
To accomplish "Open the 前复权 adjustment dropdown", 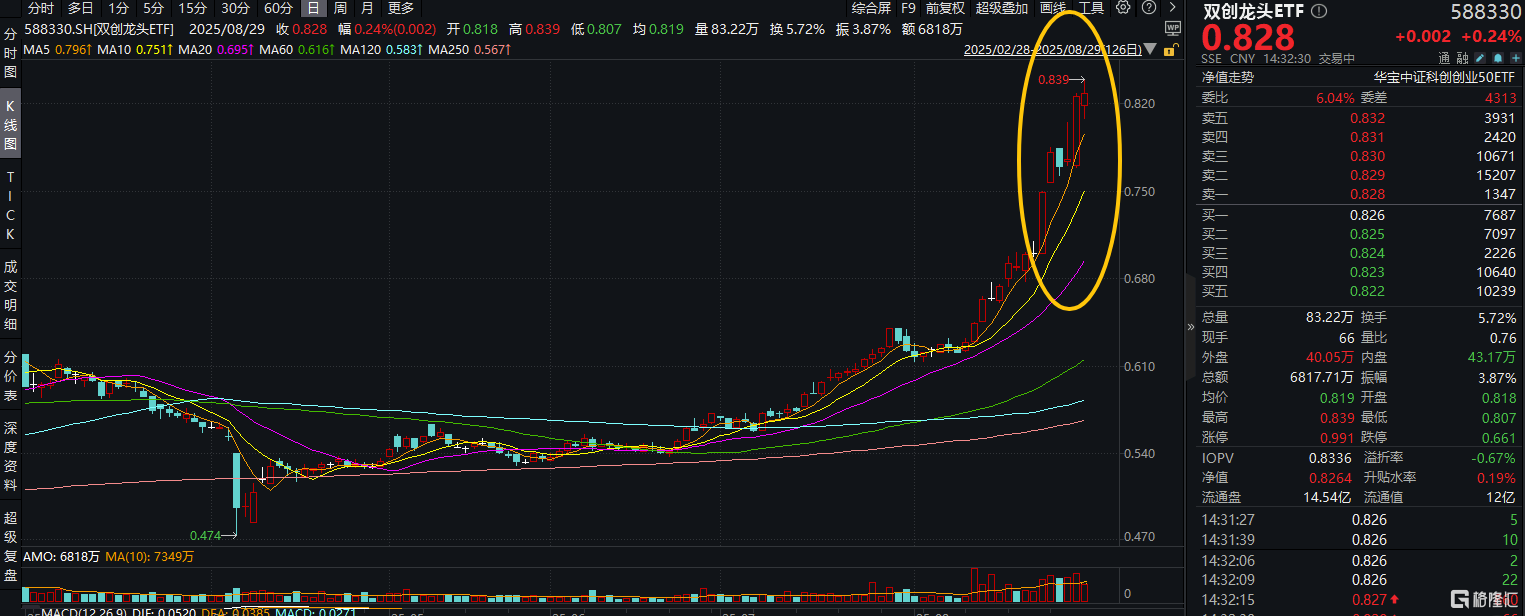I will coord(945,8).
